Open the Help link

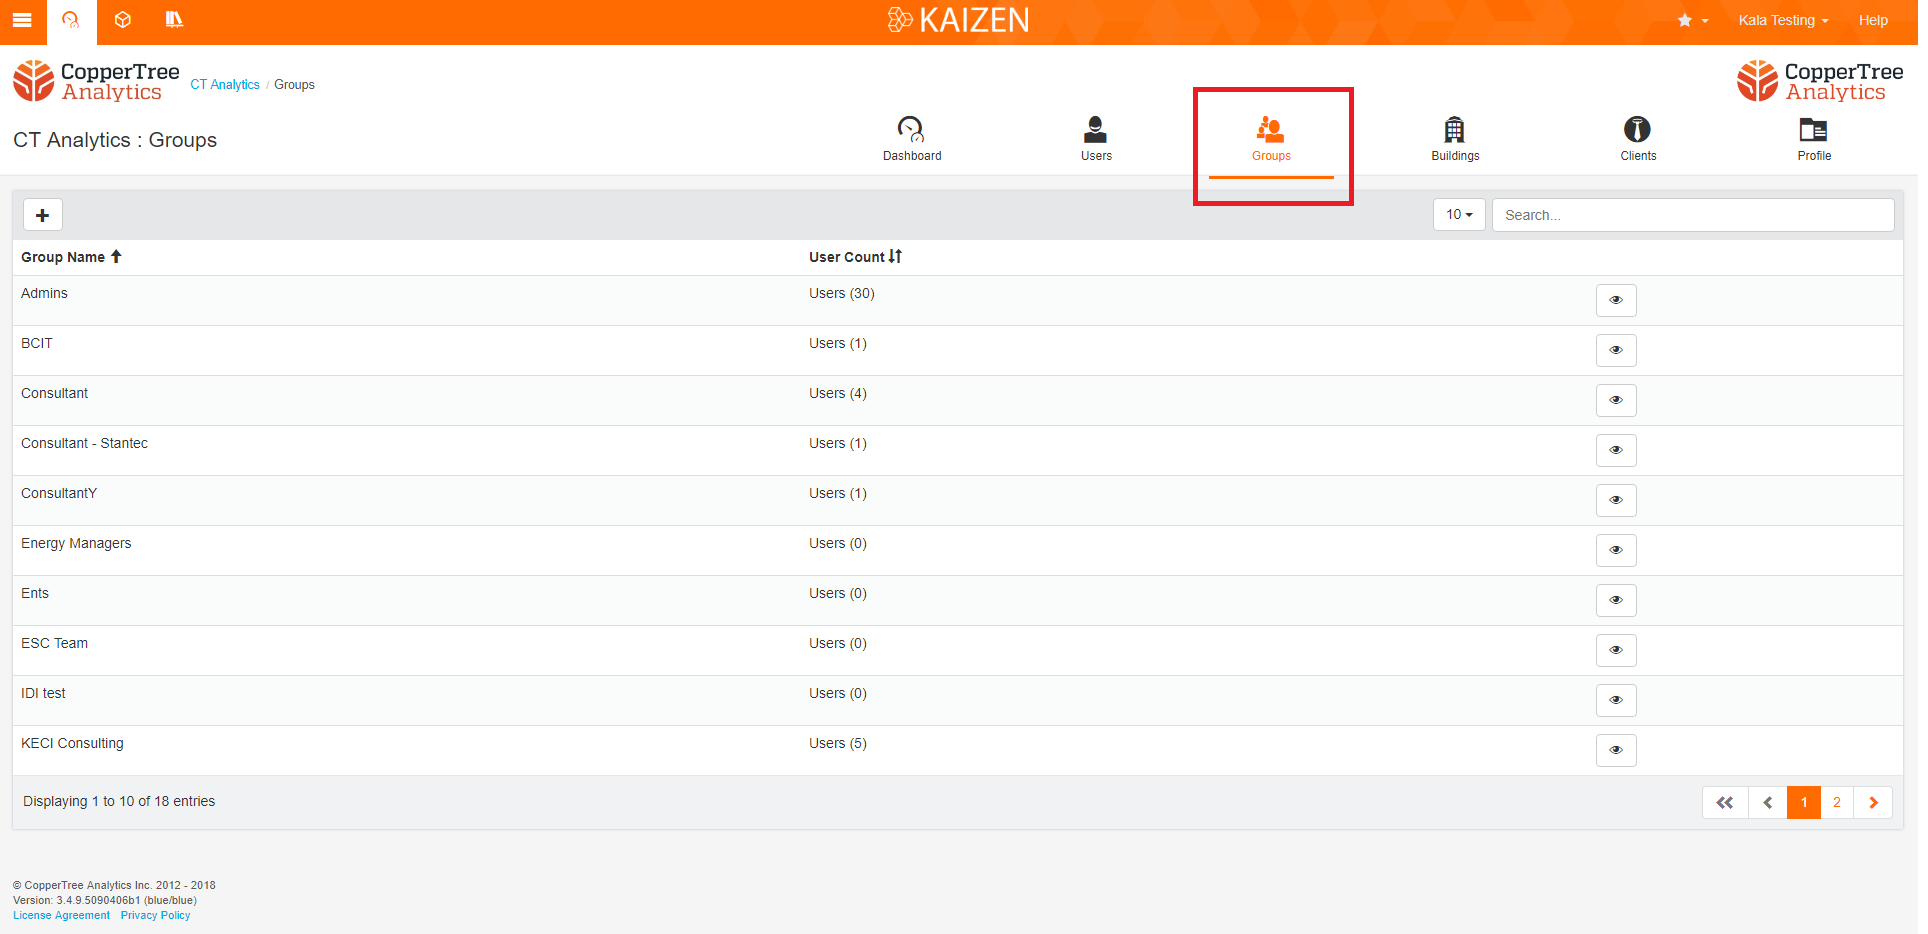[x=1873, y=20]
